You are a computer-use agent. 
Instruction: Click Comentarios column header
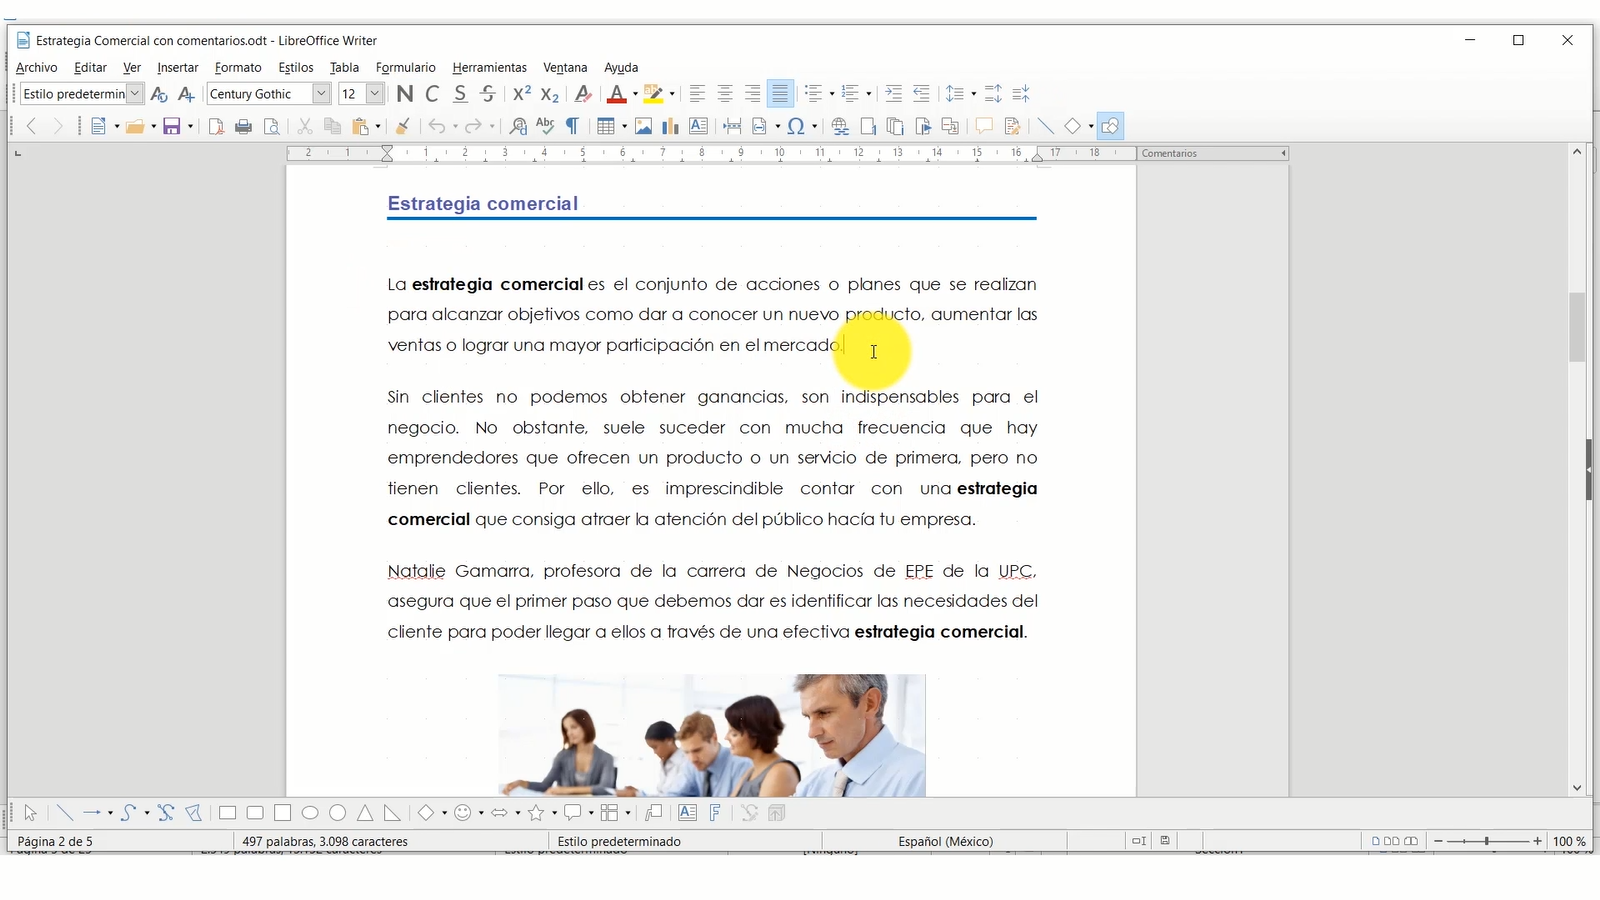point(1212,153)
